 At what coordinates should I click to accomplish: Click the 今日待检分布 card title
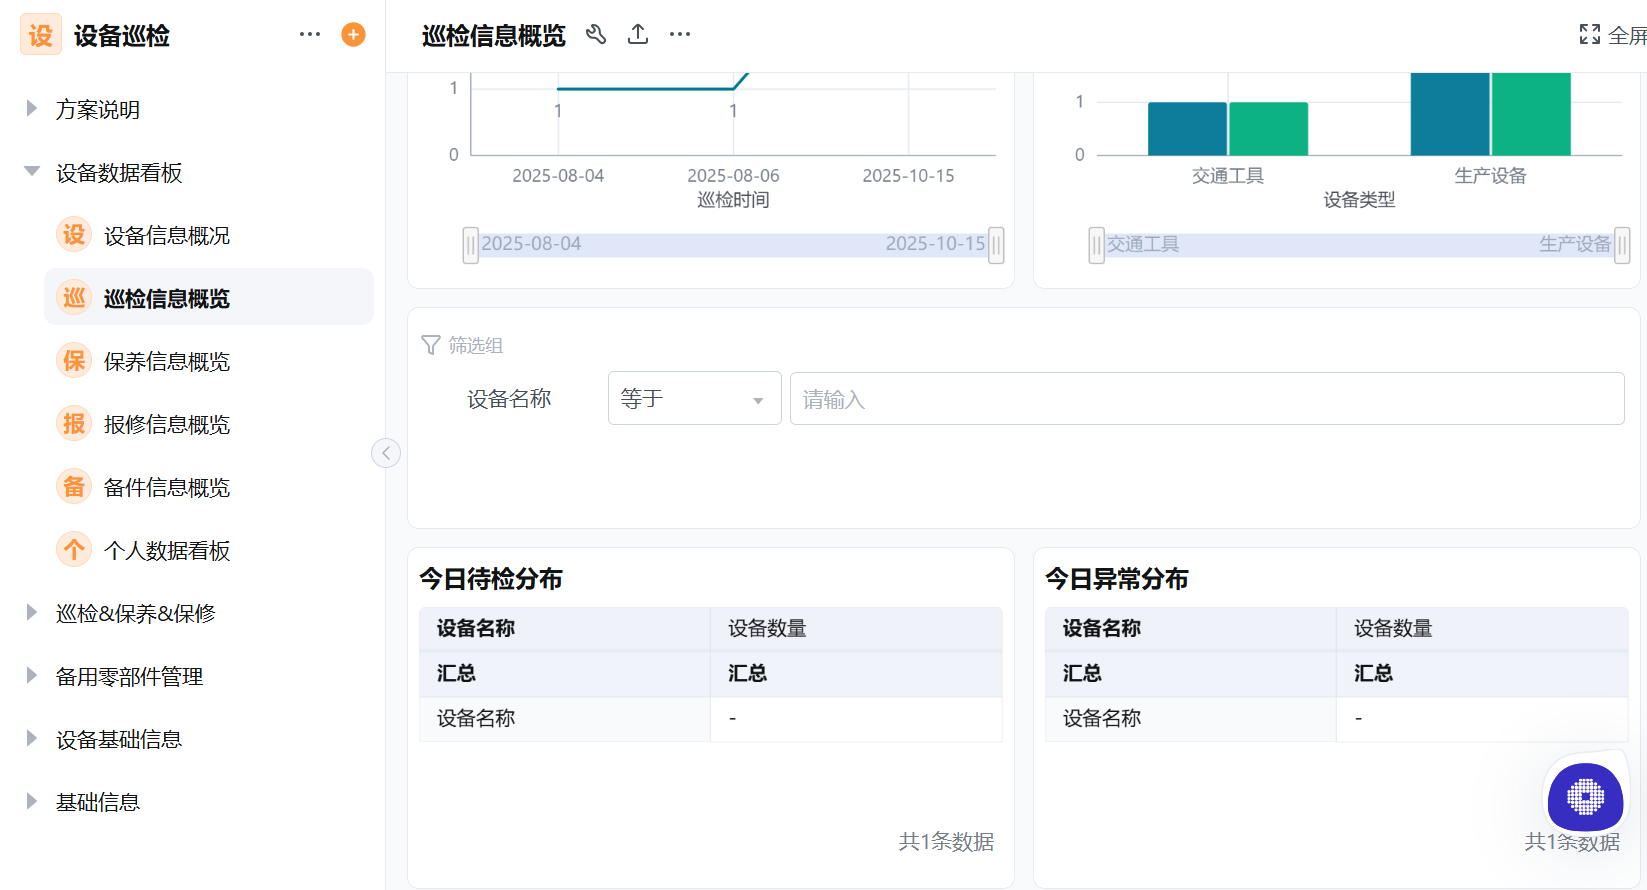click(491, 579)
